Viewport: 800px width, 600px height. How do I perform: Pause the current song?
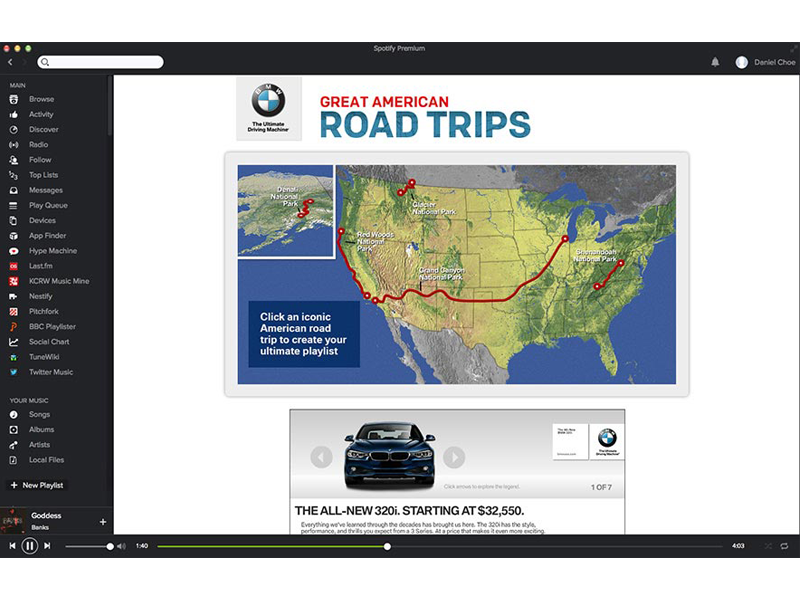tap(30, 546)
